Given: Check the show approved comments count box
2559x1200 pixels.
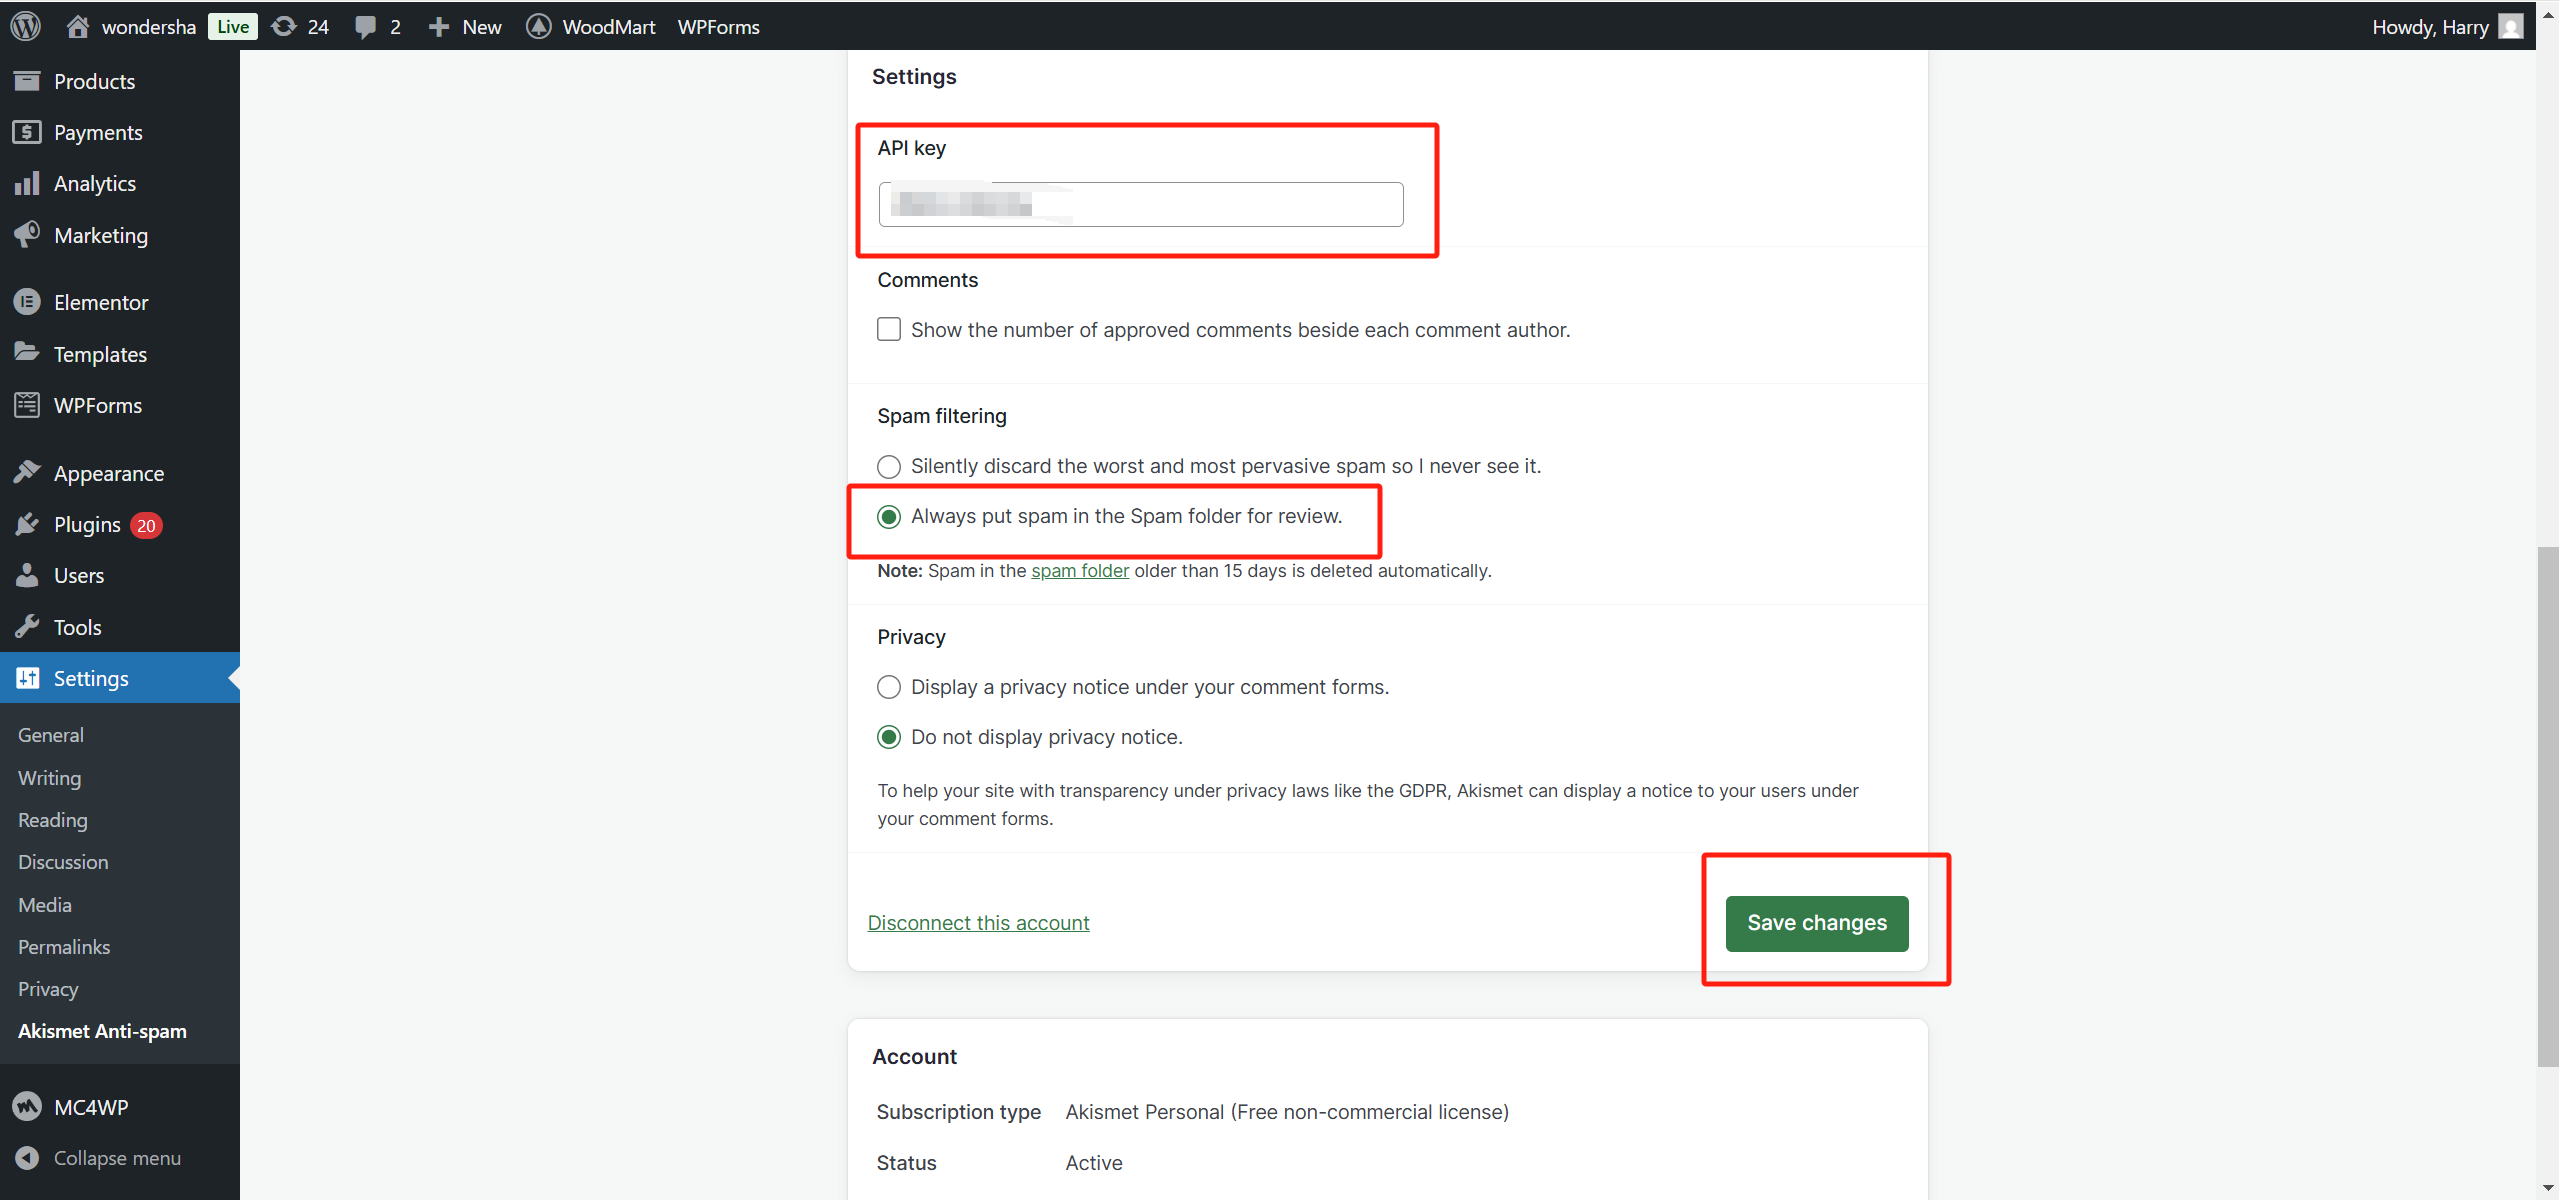Looking at the screenshot, I should click(x=888, y=329).
